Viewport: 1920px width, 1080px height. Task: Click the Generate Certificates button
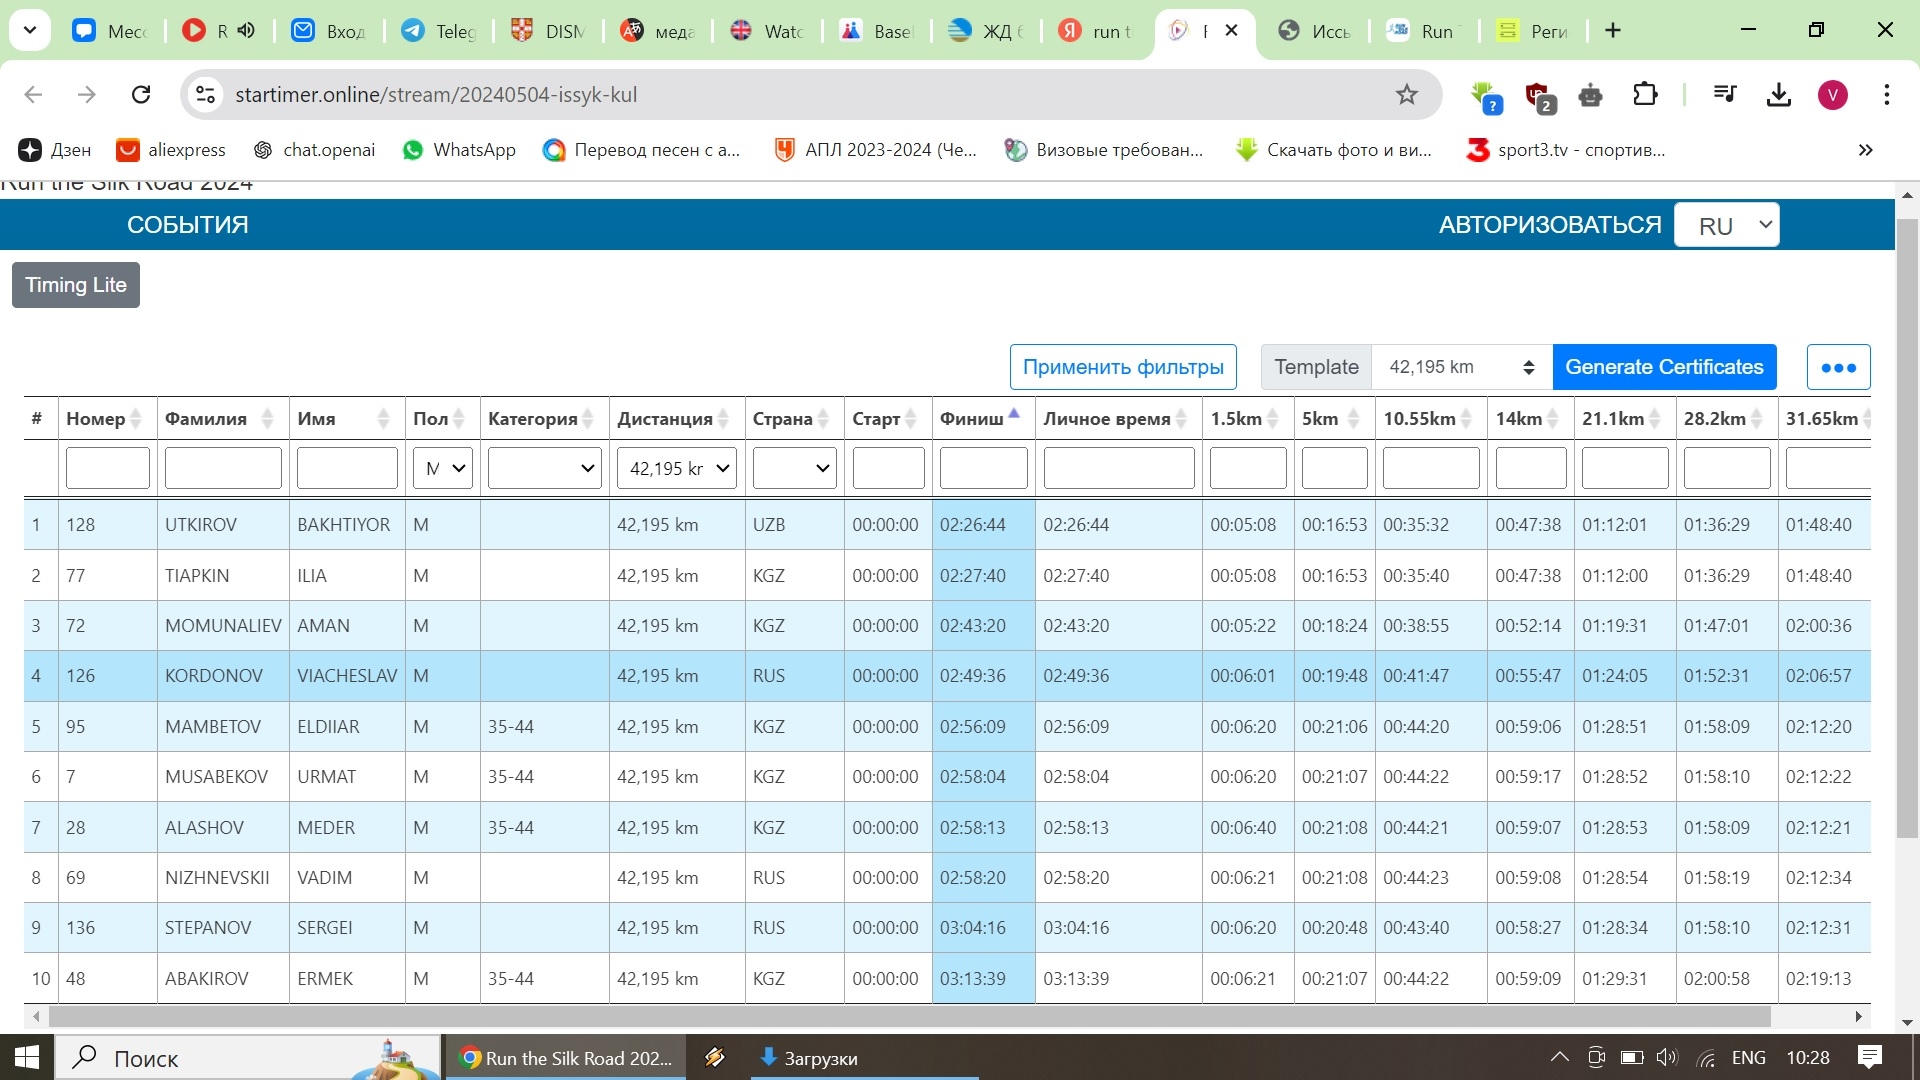click(1664, 368)
